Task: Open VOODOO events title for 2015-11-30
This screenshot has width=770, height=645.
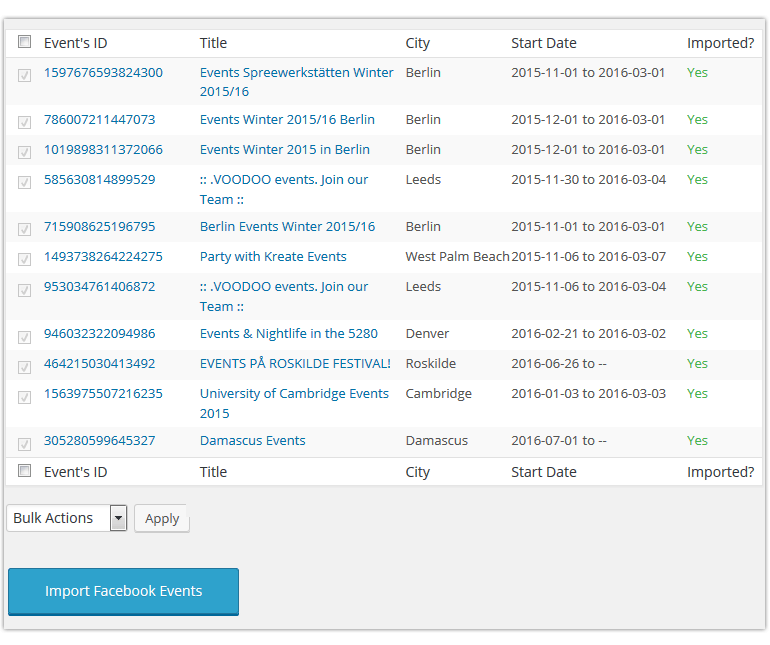Action: (284, 189)
